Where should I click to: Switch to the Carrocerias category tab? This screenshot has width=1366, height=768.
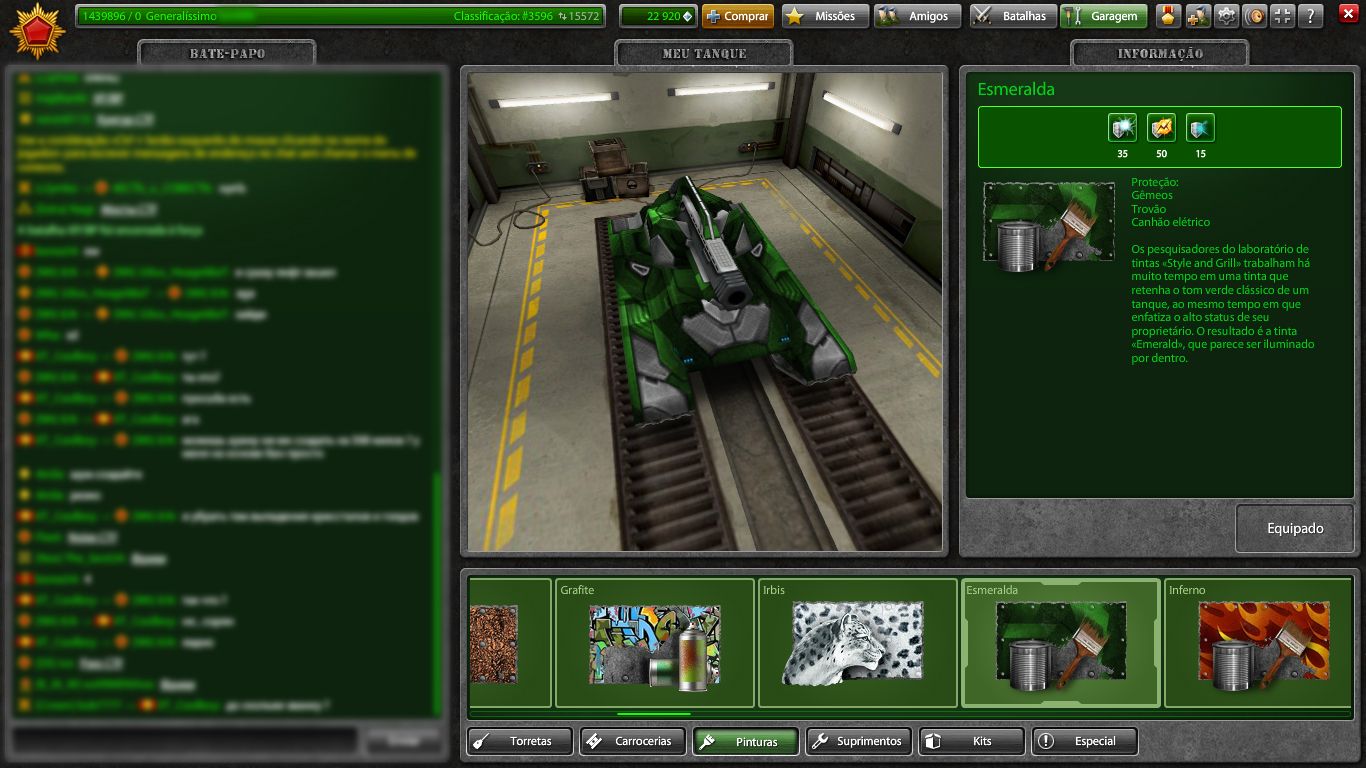[633, 741]
